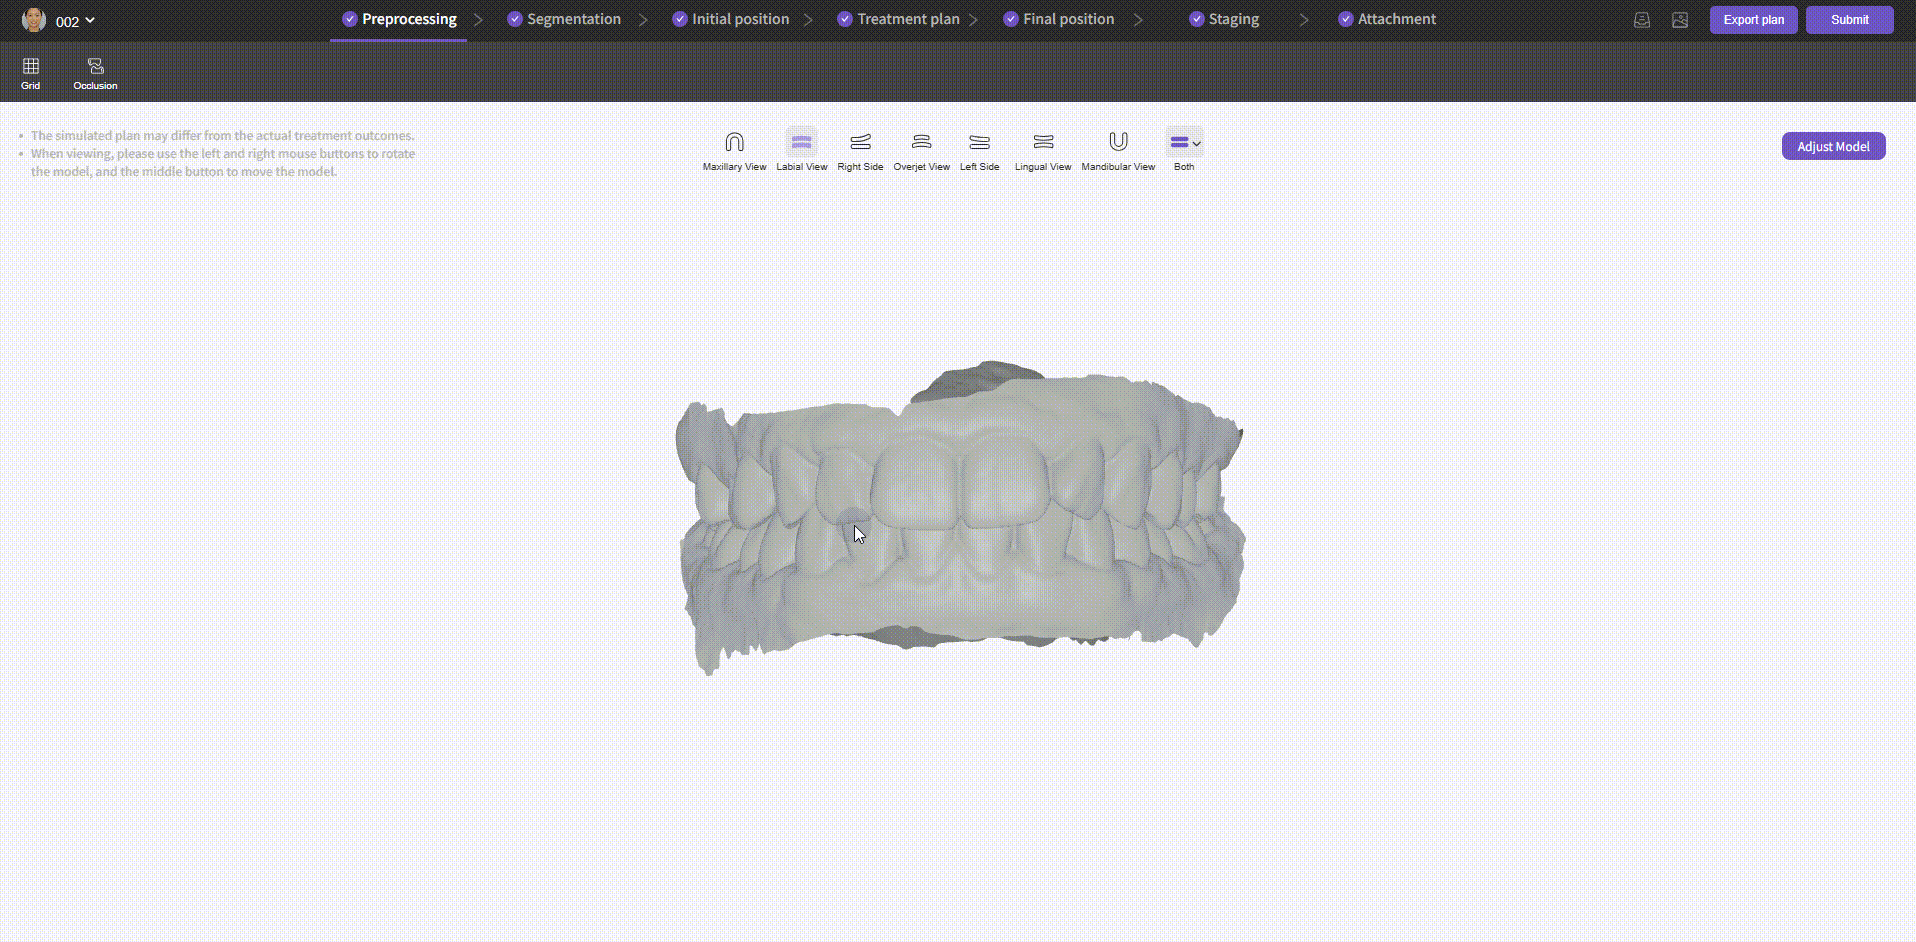Click the Preprocessing checkmark icon

[349, 19]
